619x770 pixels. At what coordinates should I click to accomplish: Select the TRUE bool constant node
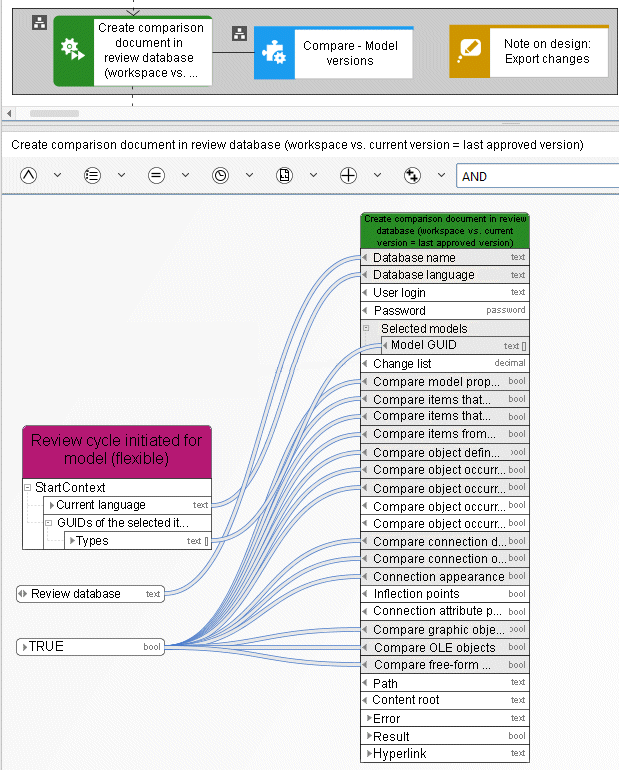(x=90, y=647)
